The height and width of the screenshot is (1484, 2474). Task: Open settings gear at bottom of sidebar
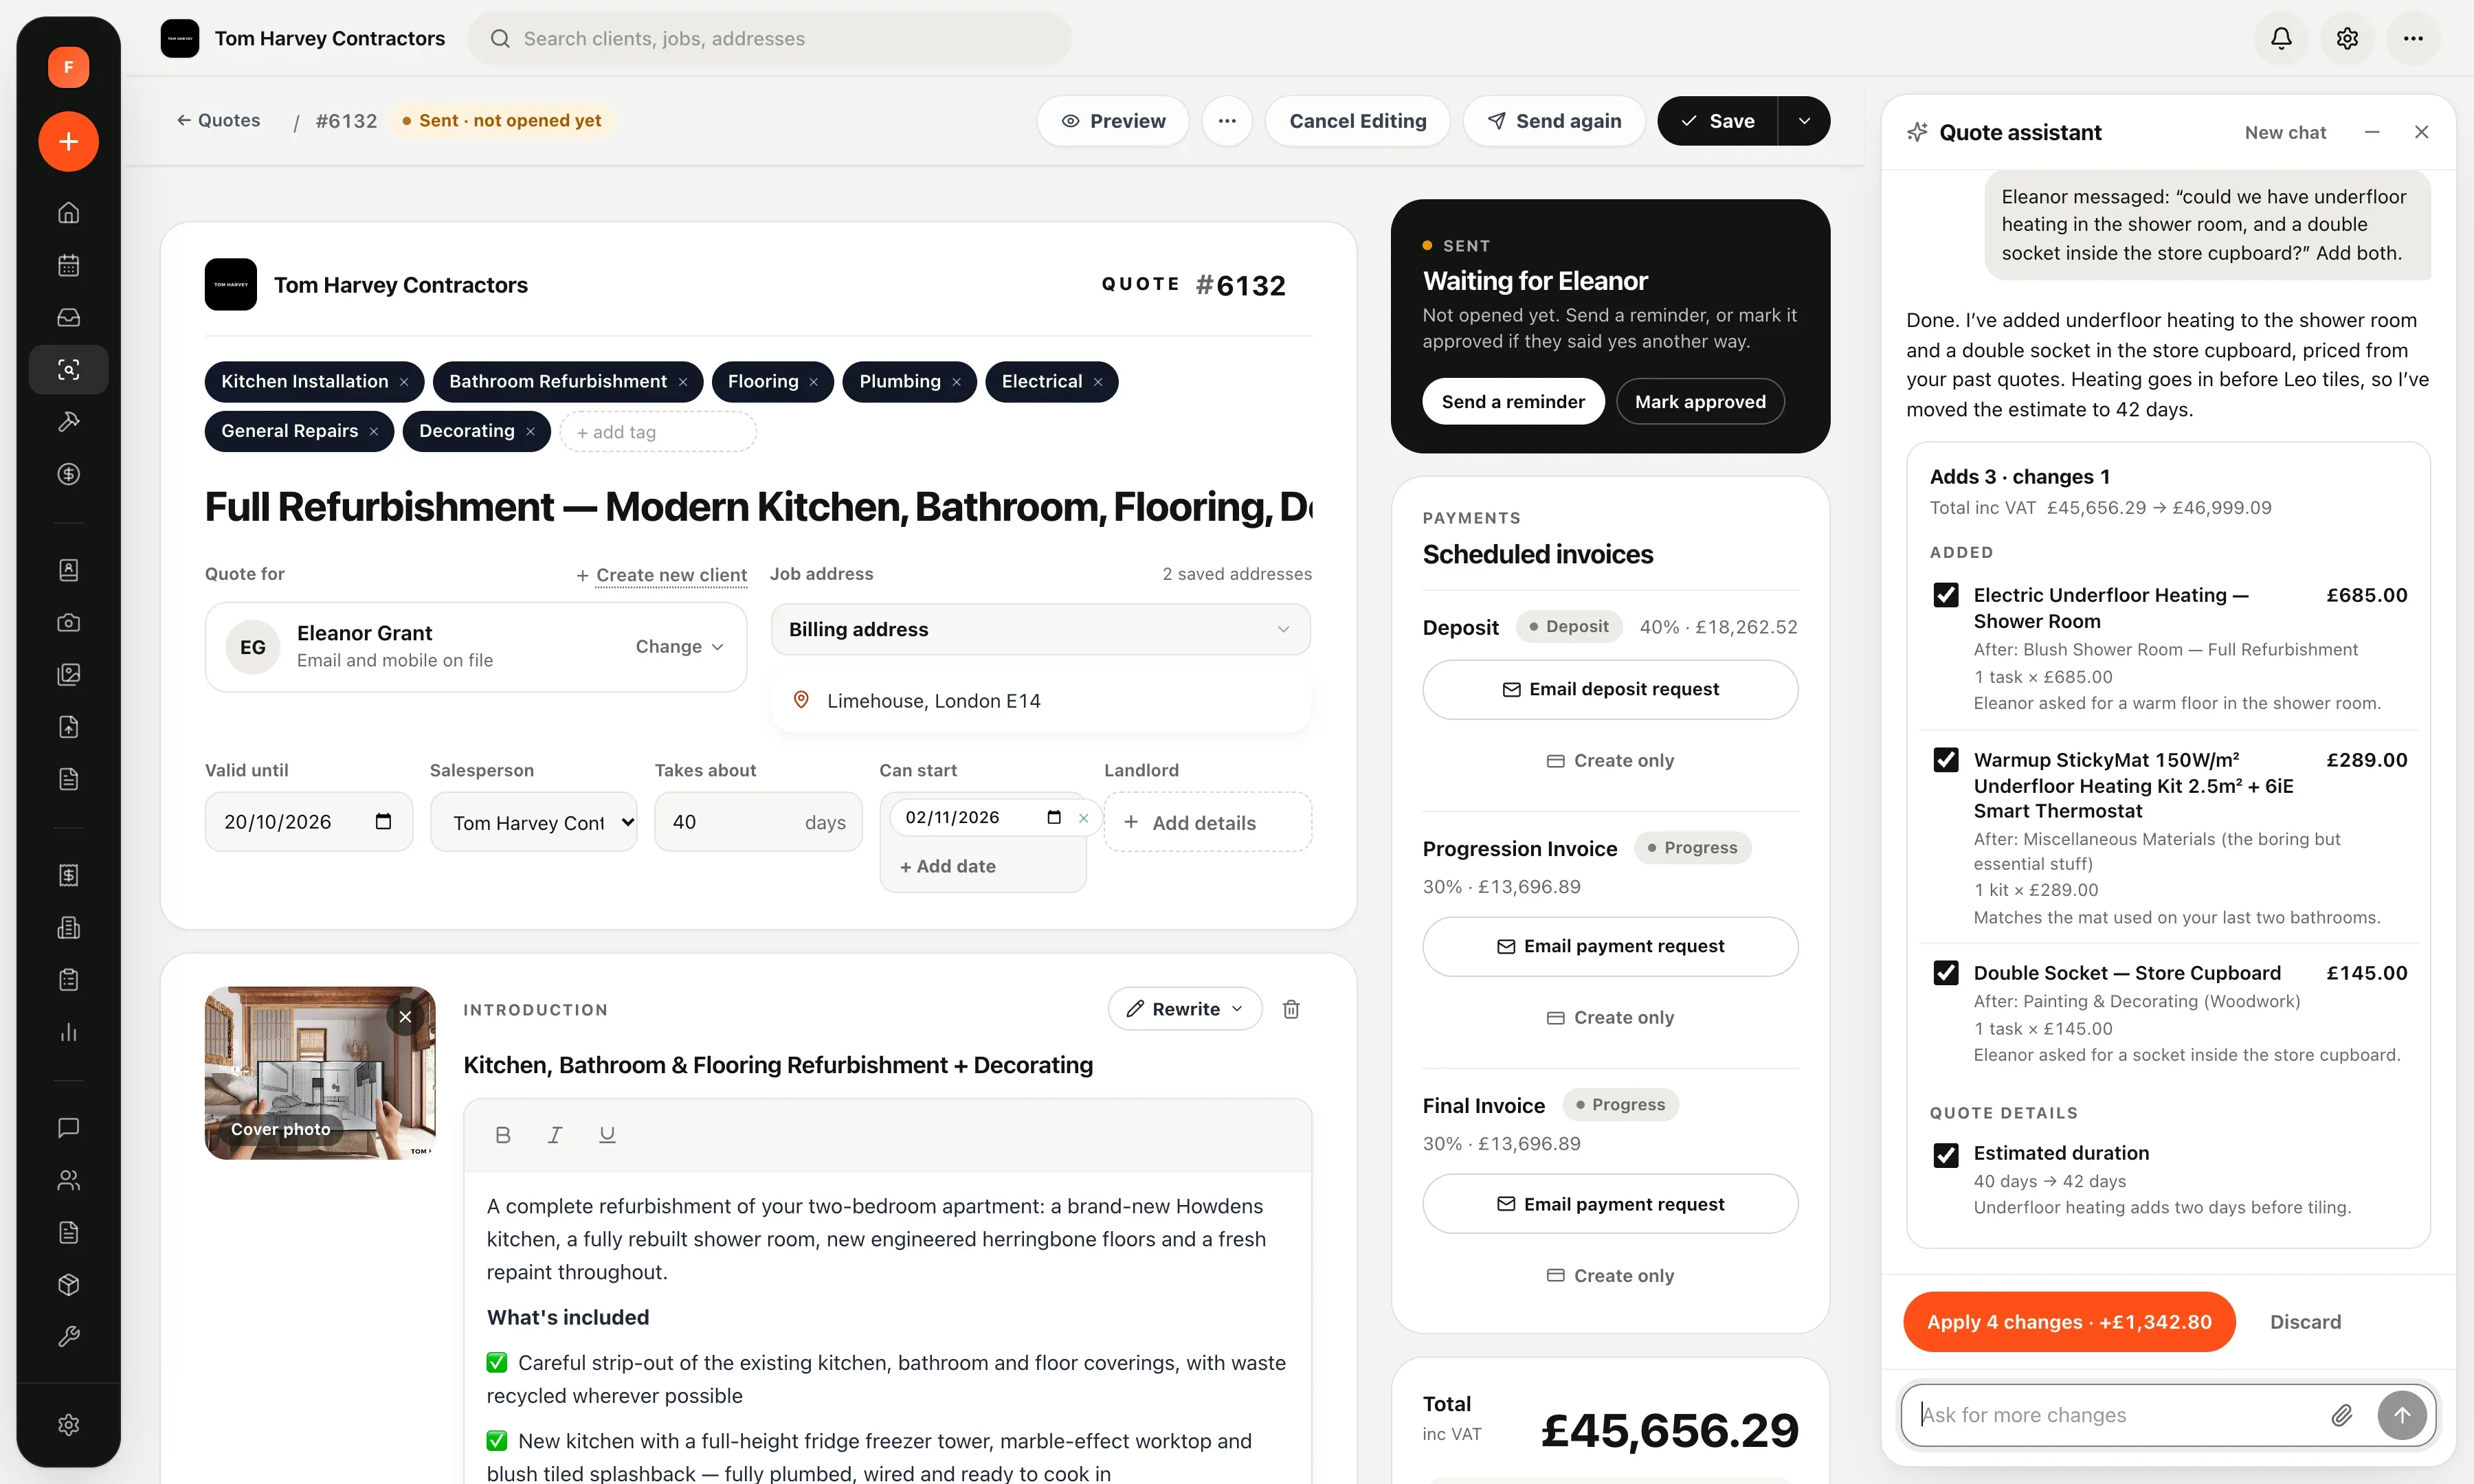(68, 1424)
